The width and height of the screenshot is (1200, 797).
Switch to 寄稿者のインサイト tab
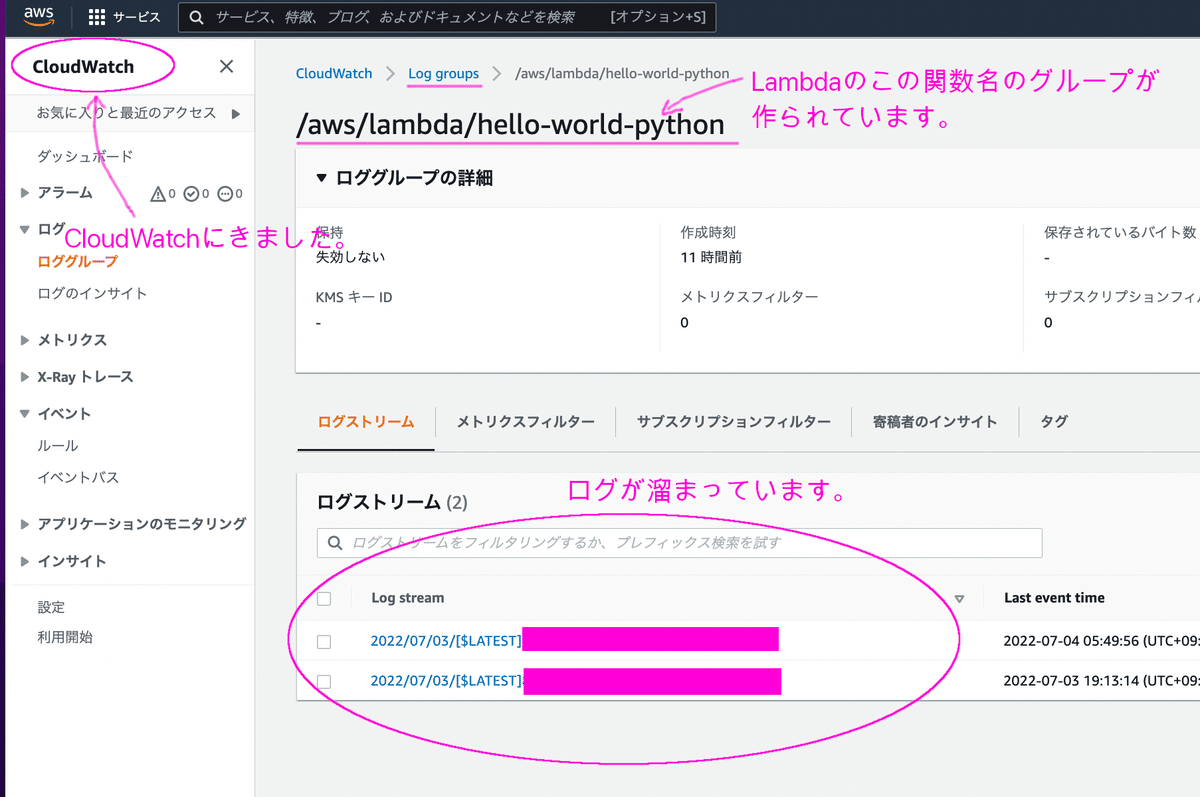coord(935,422)
